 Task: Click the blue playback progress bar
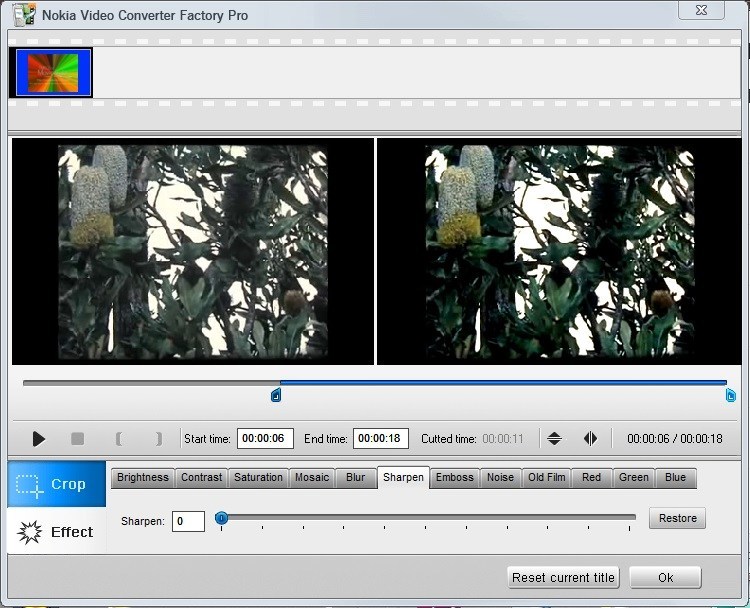(x=503, y=382)
